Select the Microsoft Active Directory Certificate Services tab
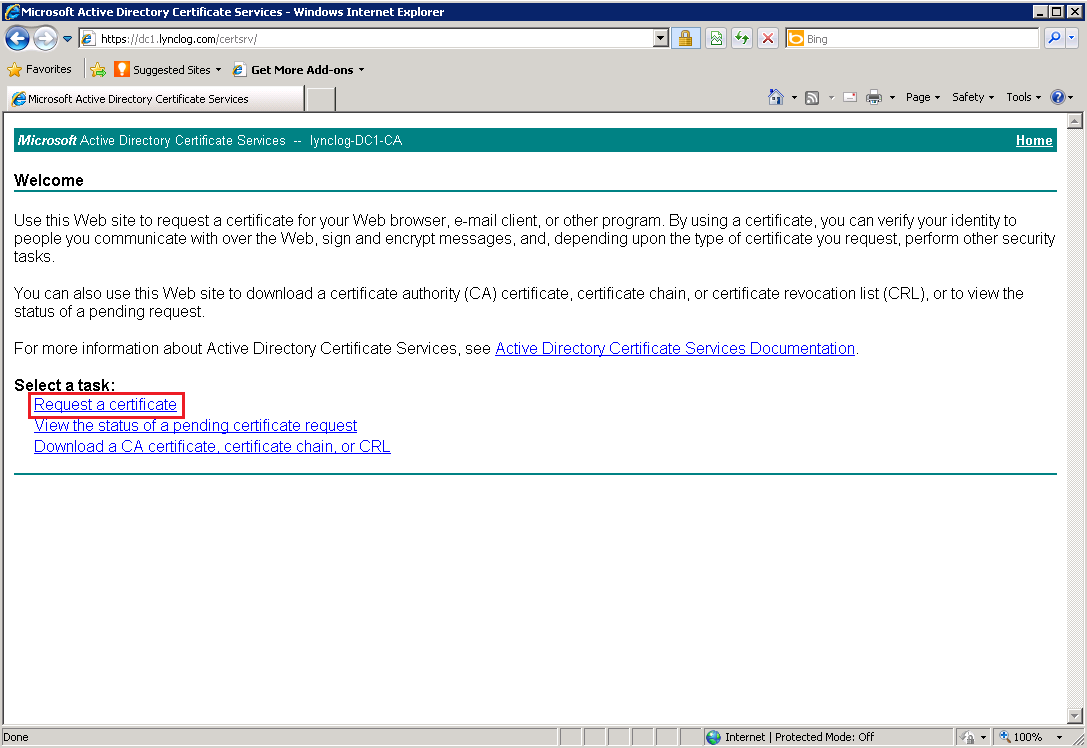1087x748 pixels. tap(155, 98)
